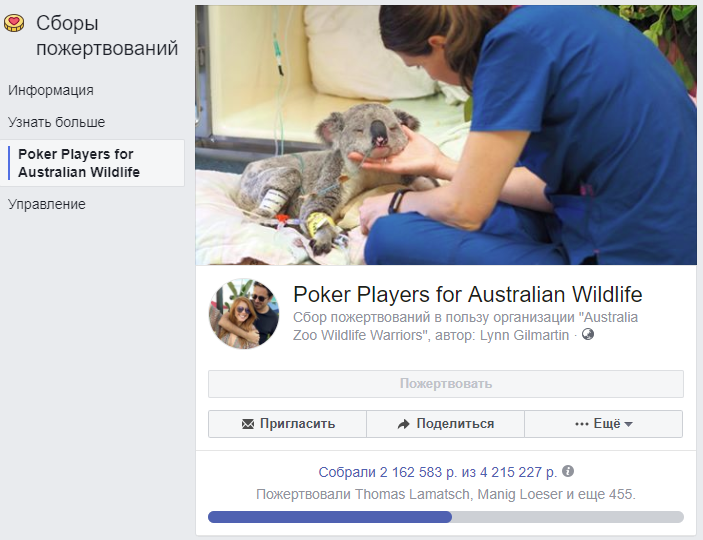Click the Поделиться share button
The height and width of the screenshot is (540, 703).
445,424
